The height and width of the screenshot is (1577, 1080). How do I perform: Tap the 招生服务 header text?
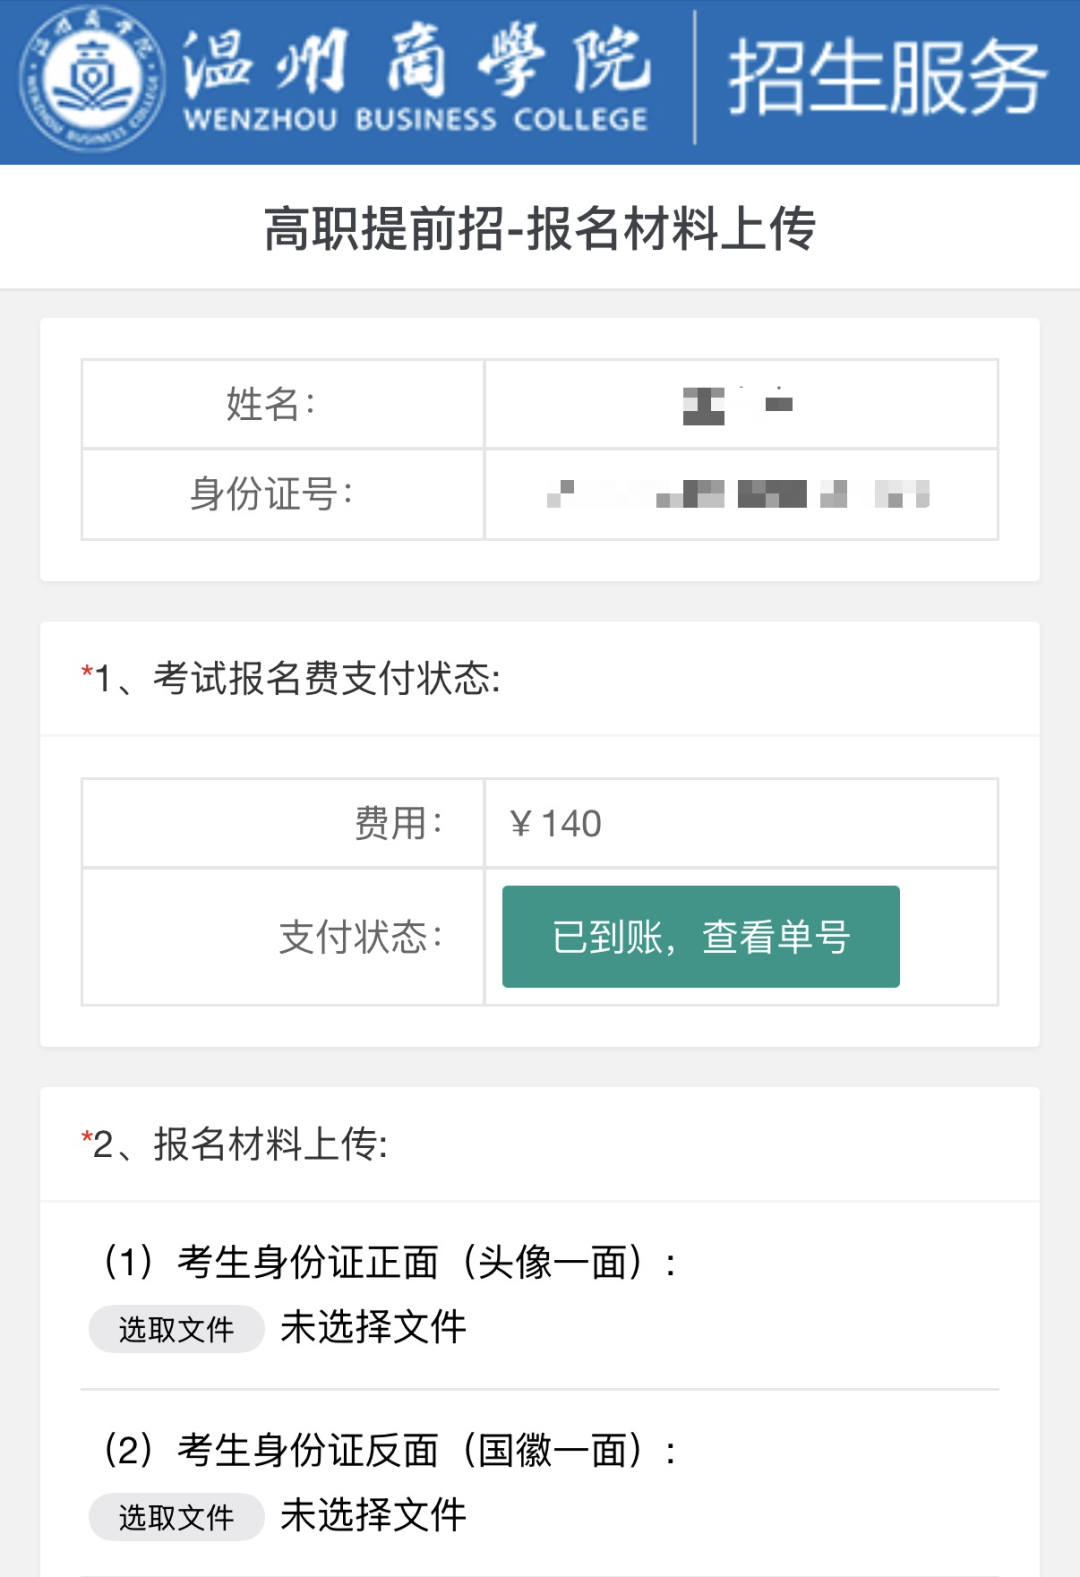click(886, 78)
